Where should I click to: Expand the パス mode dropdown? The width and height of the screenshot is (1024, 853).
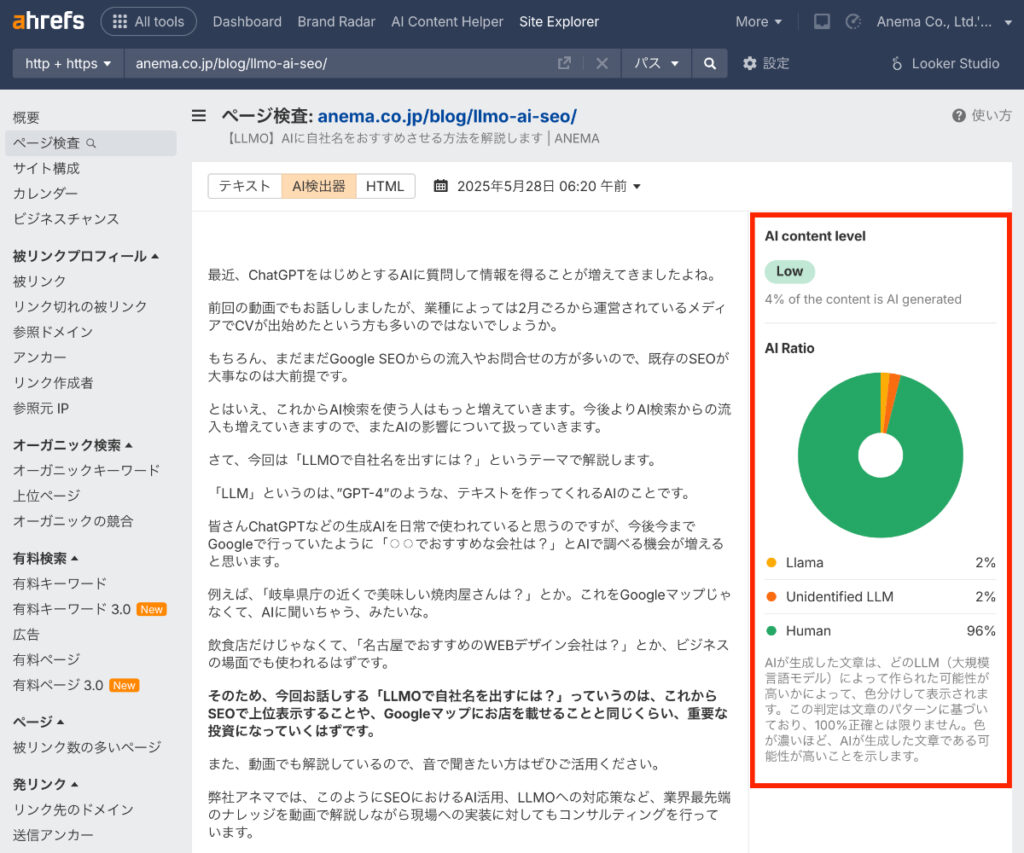(x=656, y=63)
